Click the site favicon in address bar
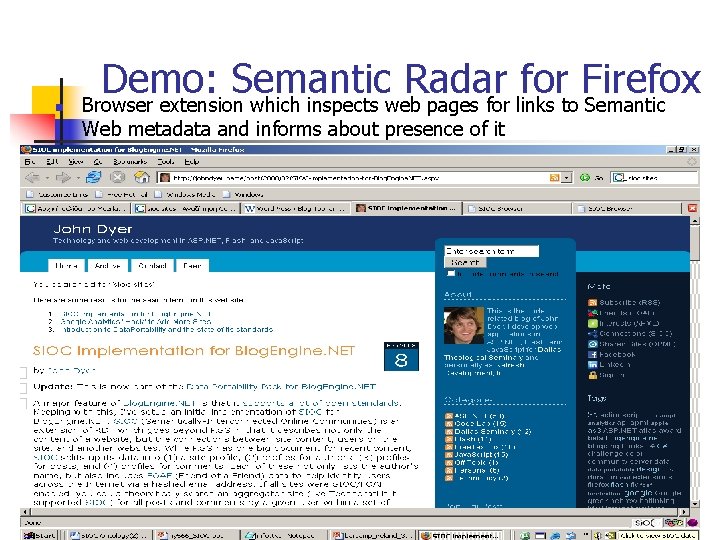Image resolution: width=720 pixels, height=540 pixels. coord(165,178)
